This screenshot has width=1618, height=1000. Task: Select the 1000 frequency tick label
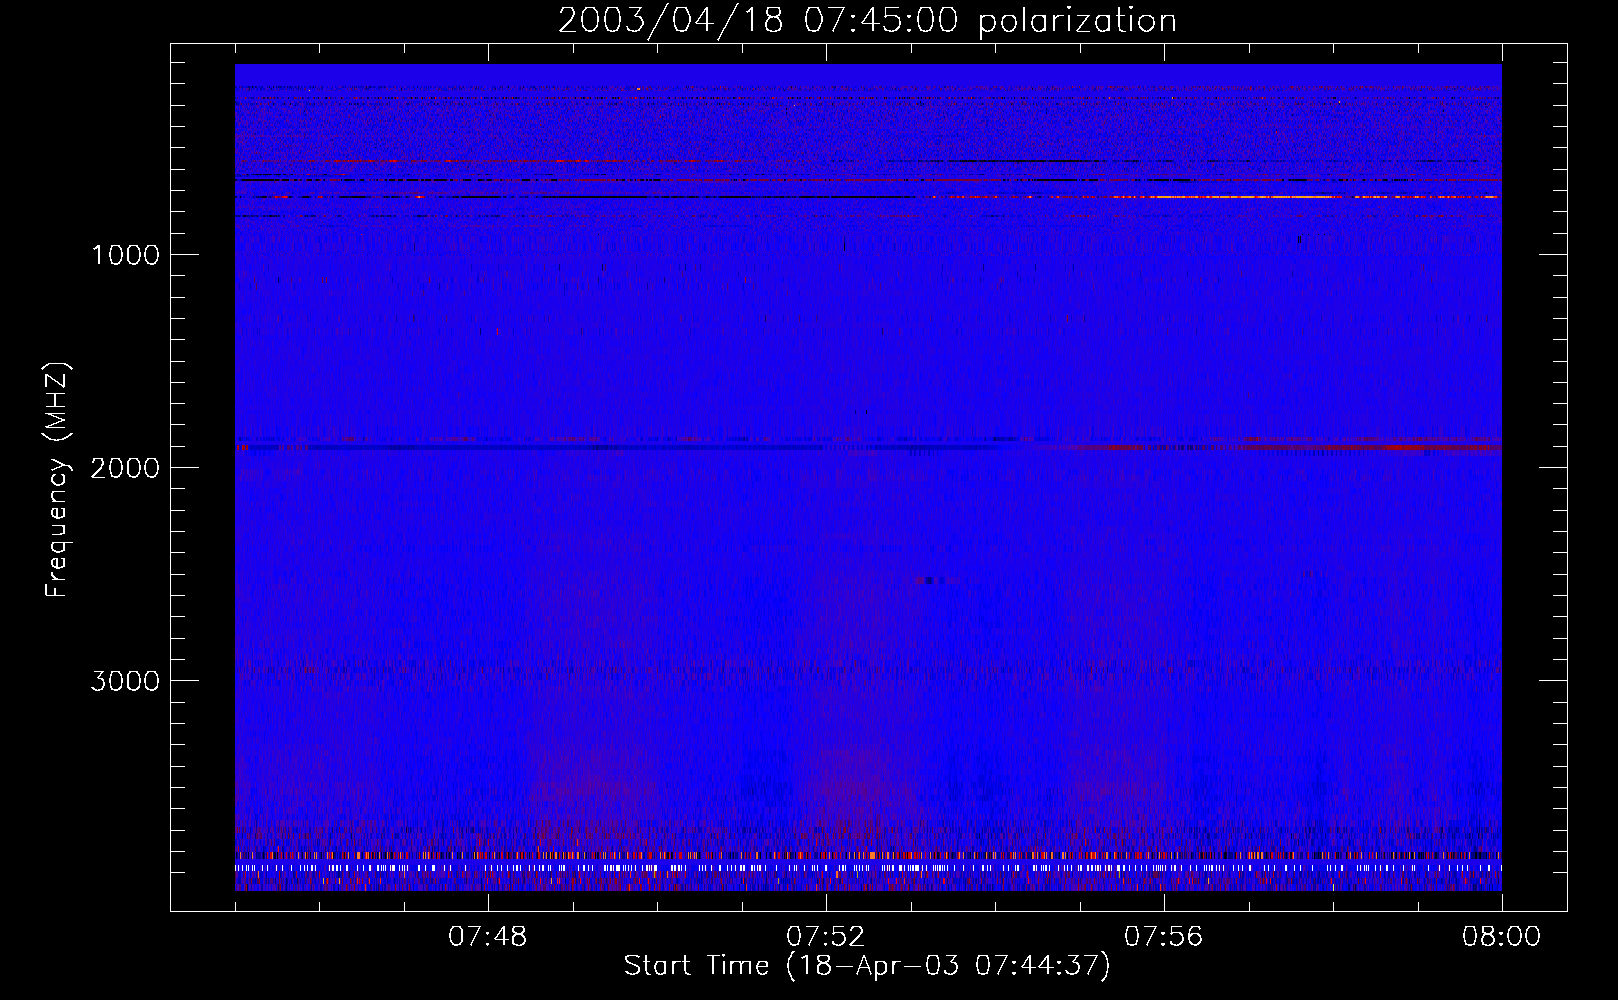click(125, 255)
